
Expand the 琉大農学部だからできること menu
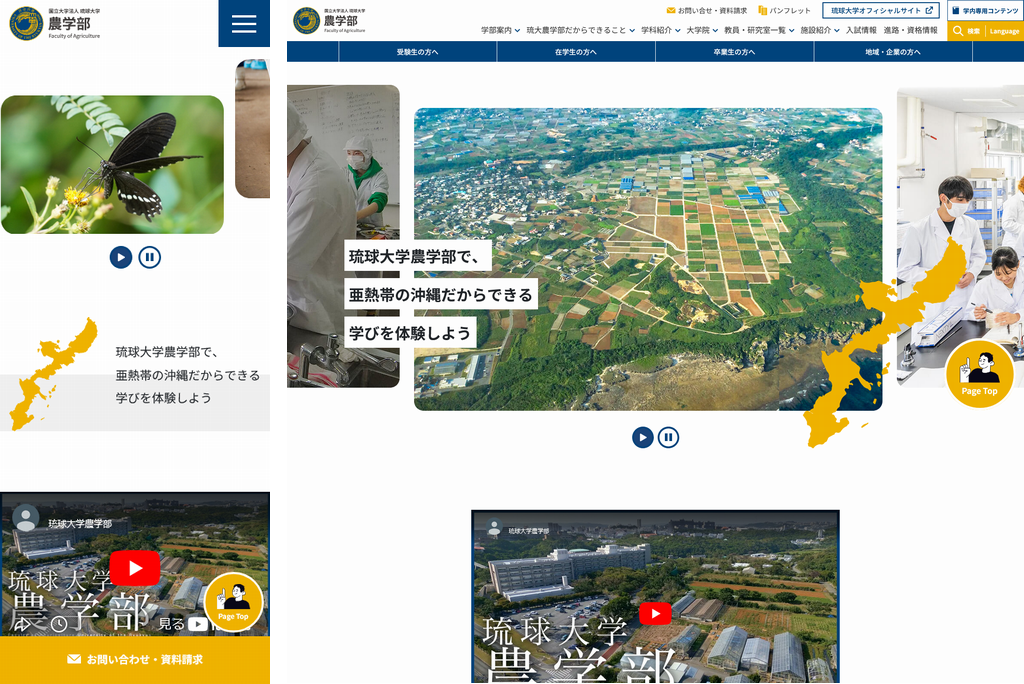[581, 30]
